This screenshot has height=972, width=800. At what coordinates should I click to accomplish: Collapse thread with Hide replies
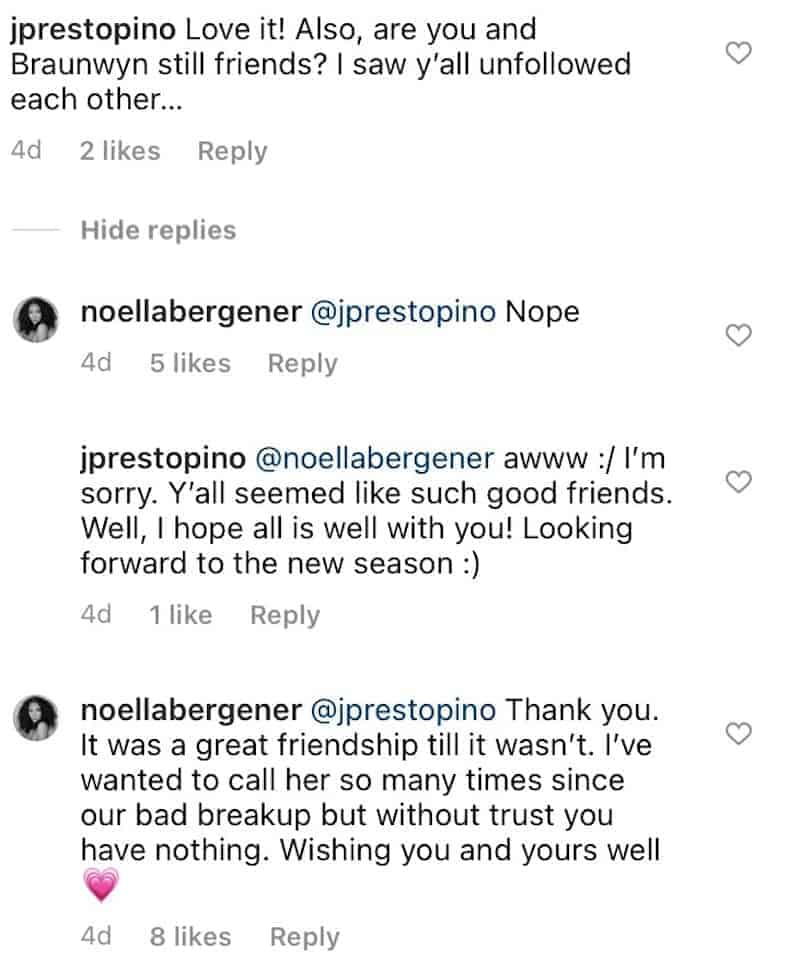[x=158, y=230]
